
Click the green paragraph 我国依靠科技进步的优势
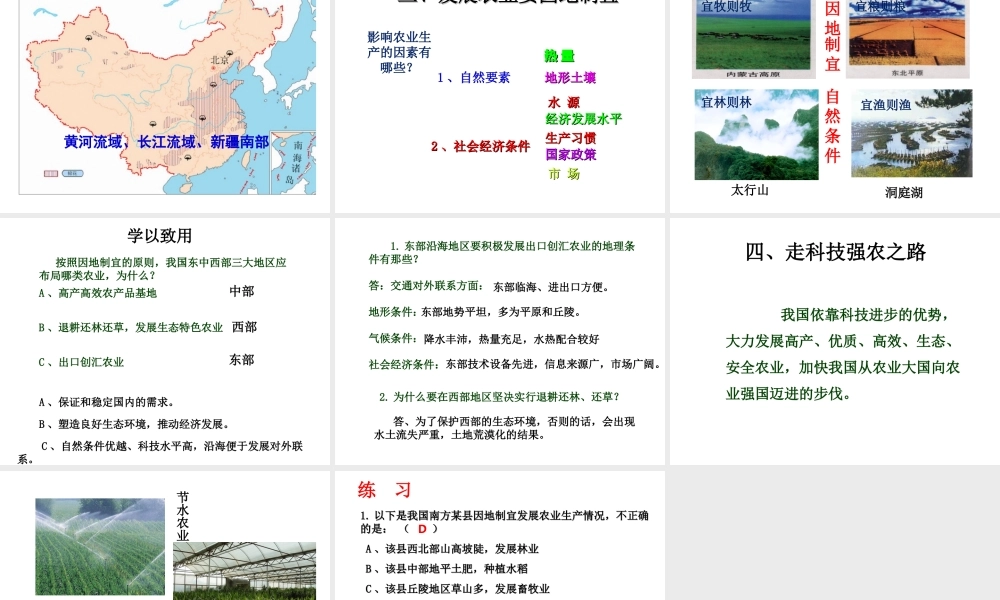[842, 354]
